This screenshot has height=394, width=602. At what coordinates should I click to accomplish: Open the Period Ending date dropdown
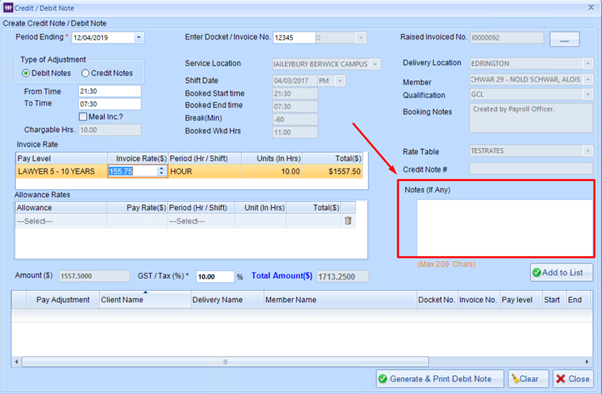tap(139, 37)
